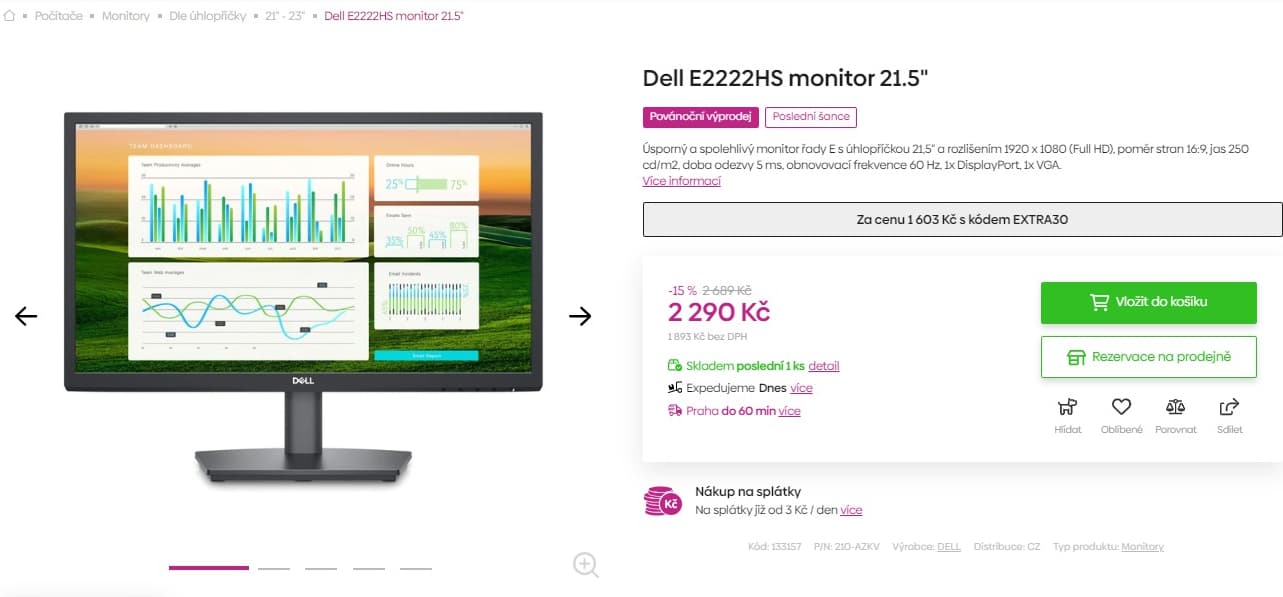Zoom product image with magnifier icon

click(586, 565)
